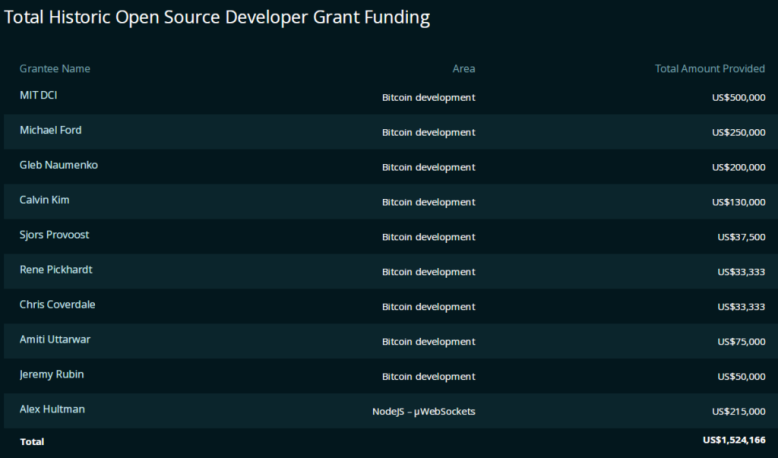
Task: Click on Michael Ford's name
Action: [50, 130]
